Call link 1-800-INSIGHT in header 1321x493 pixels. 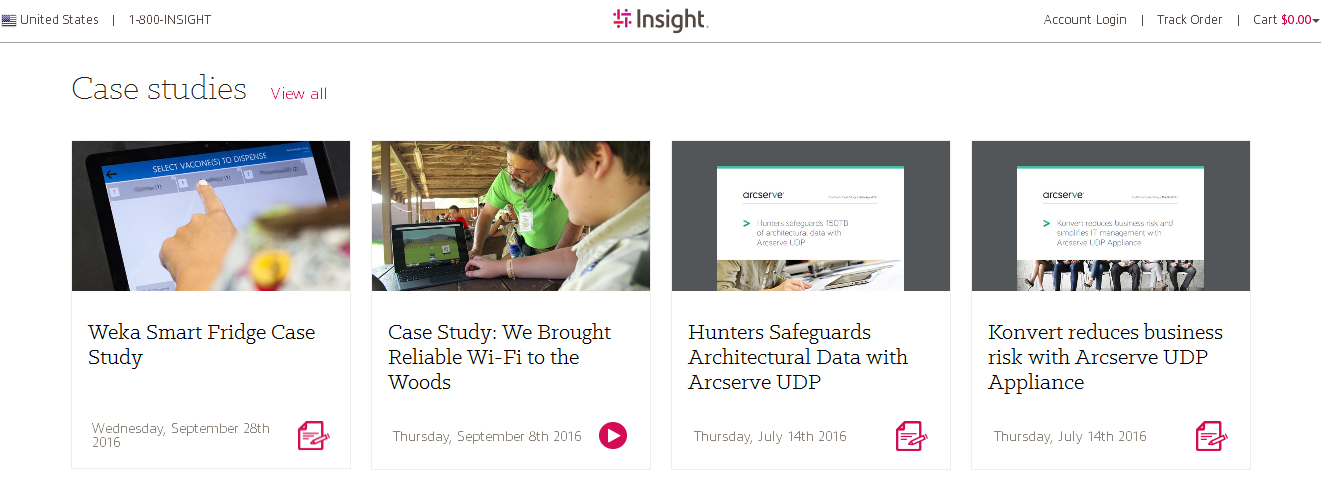pyautogui.click(x=170, y=20)
